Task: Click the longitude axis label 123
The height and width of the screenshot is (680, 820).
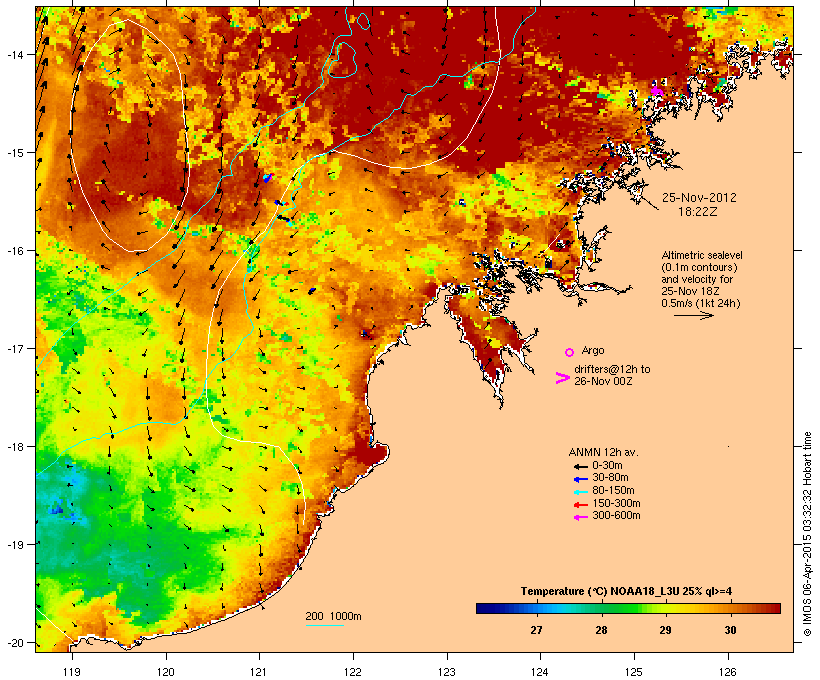Action: (x=447, y=672)
